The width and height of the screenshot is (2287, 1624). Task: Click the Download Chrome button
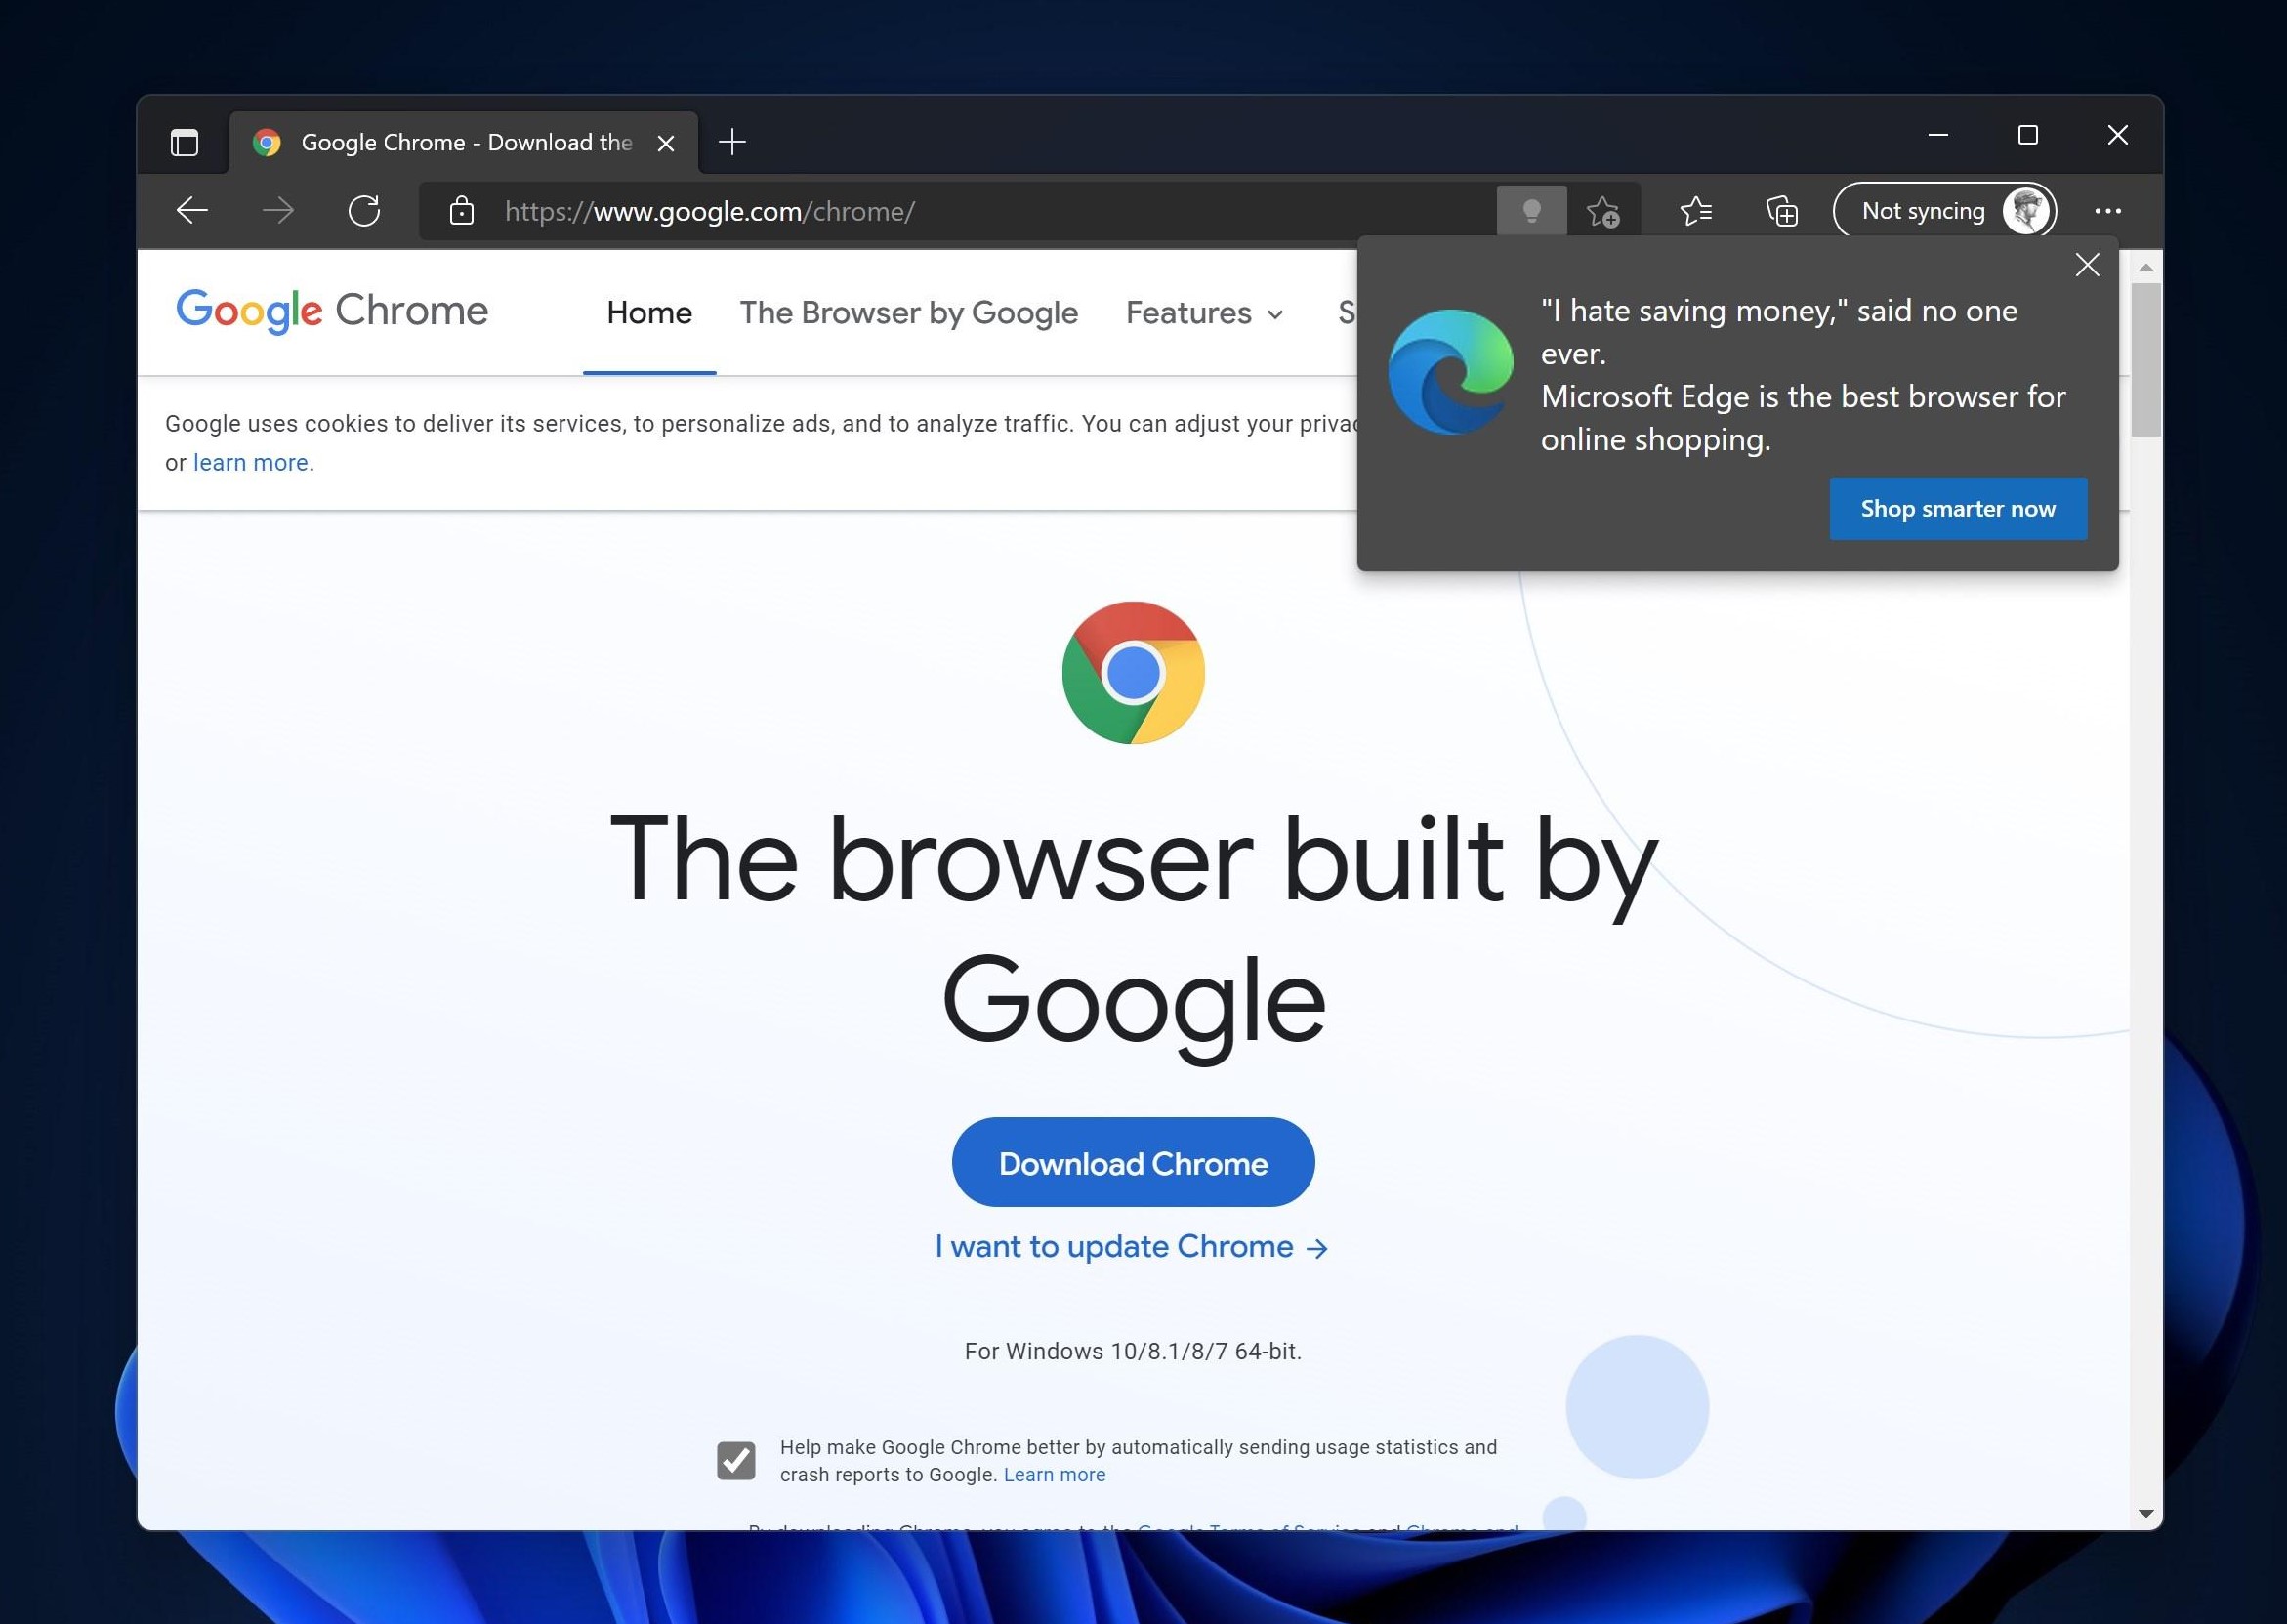pyautogui.click(x=1132, y=1162)
